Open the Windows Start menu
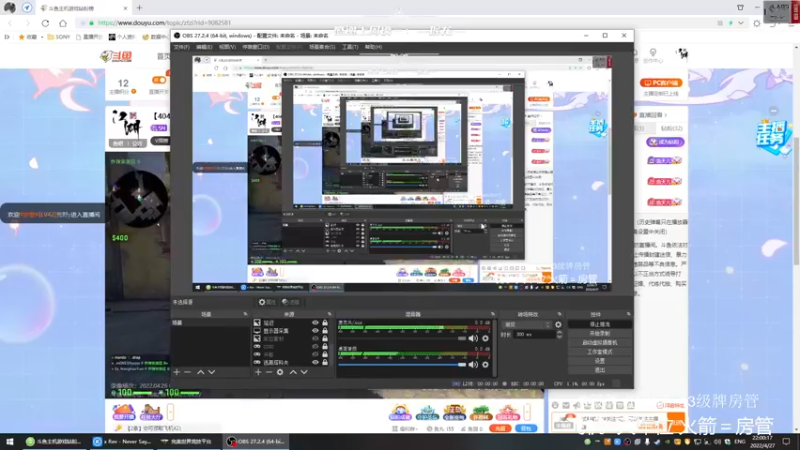The image size is (800, 450). click(9, 441)
